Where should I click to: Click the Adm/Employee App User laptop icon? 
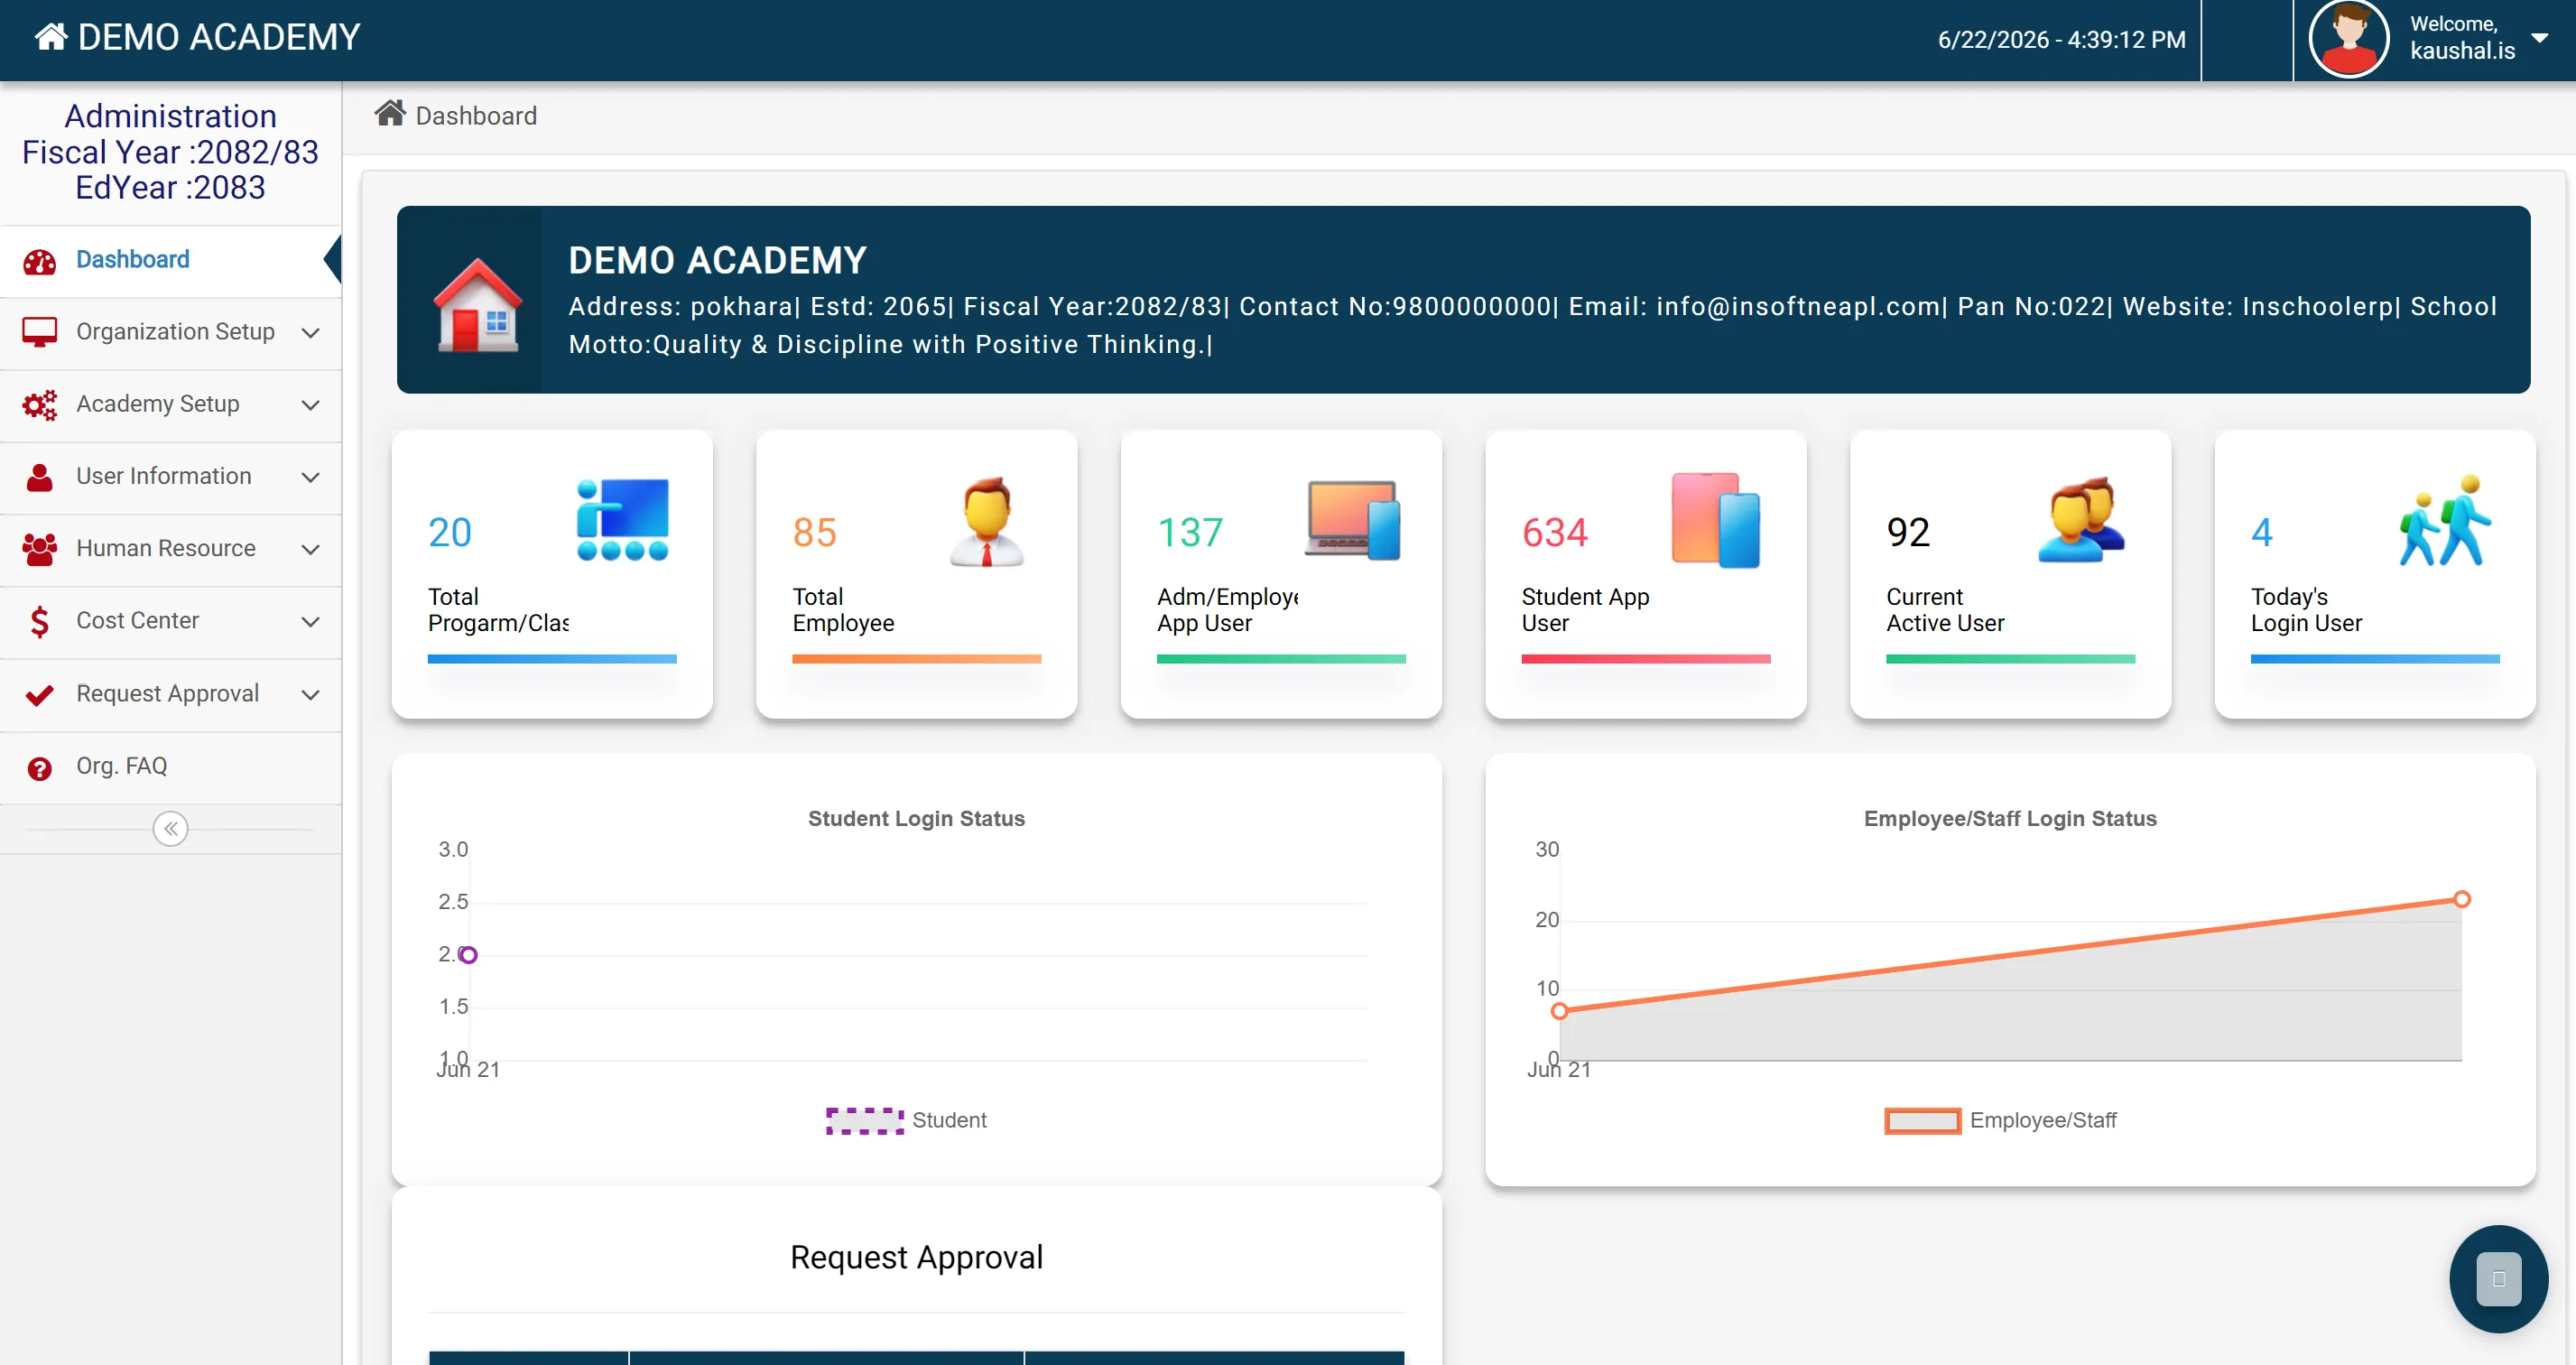pos(1352,519)
